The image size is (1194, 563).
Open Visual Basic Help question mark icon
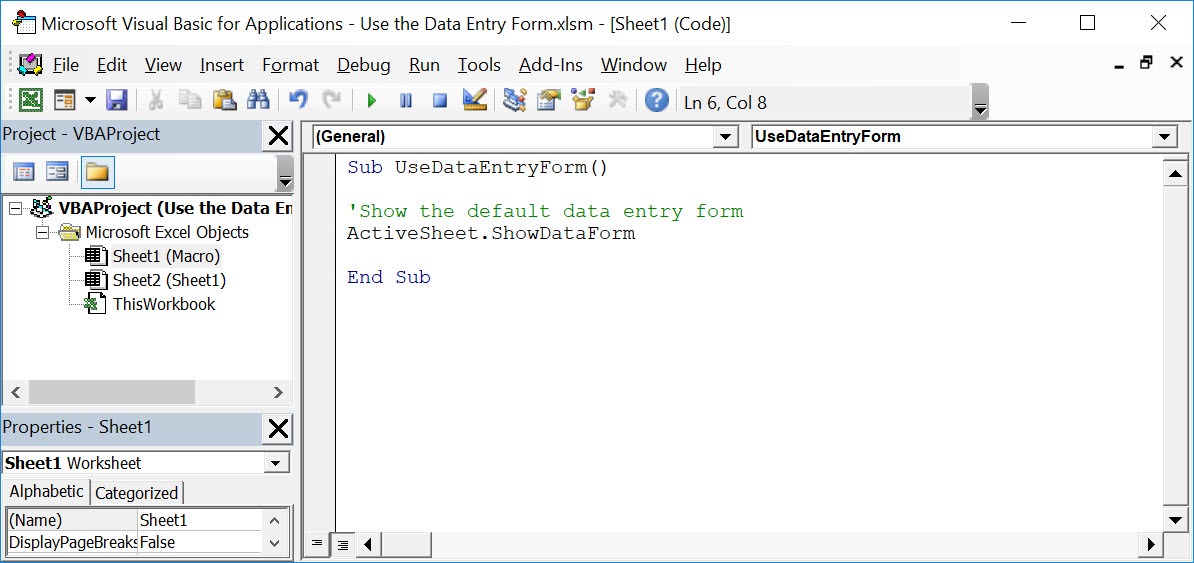pos(656,100)
